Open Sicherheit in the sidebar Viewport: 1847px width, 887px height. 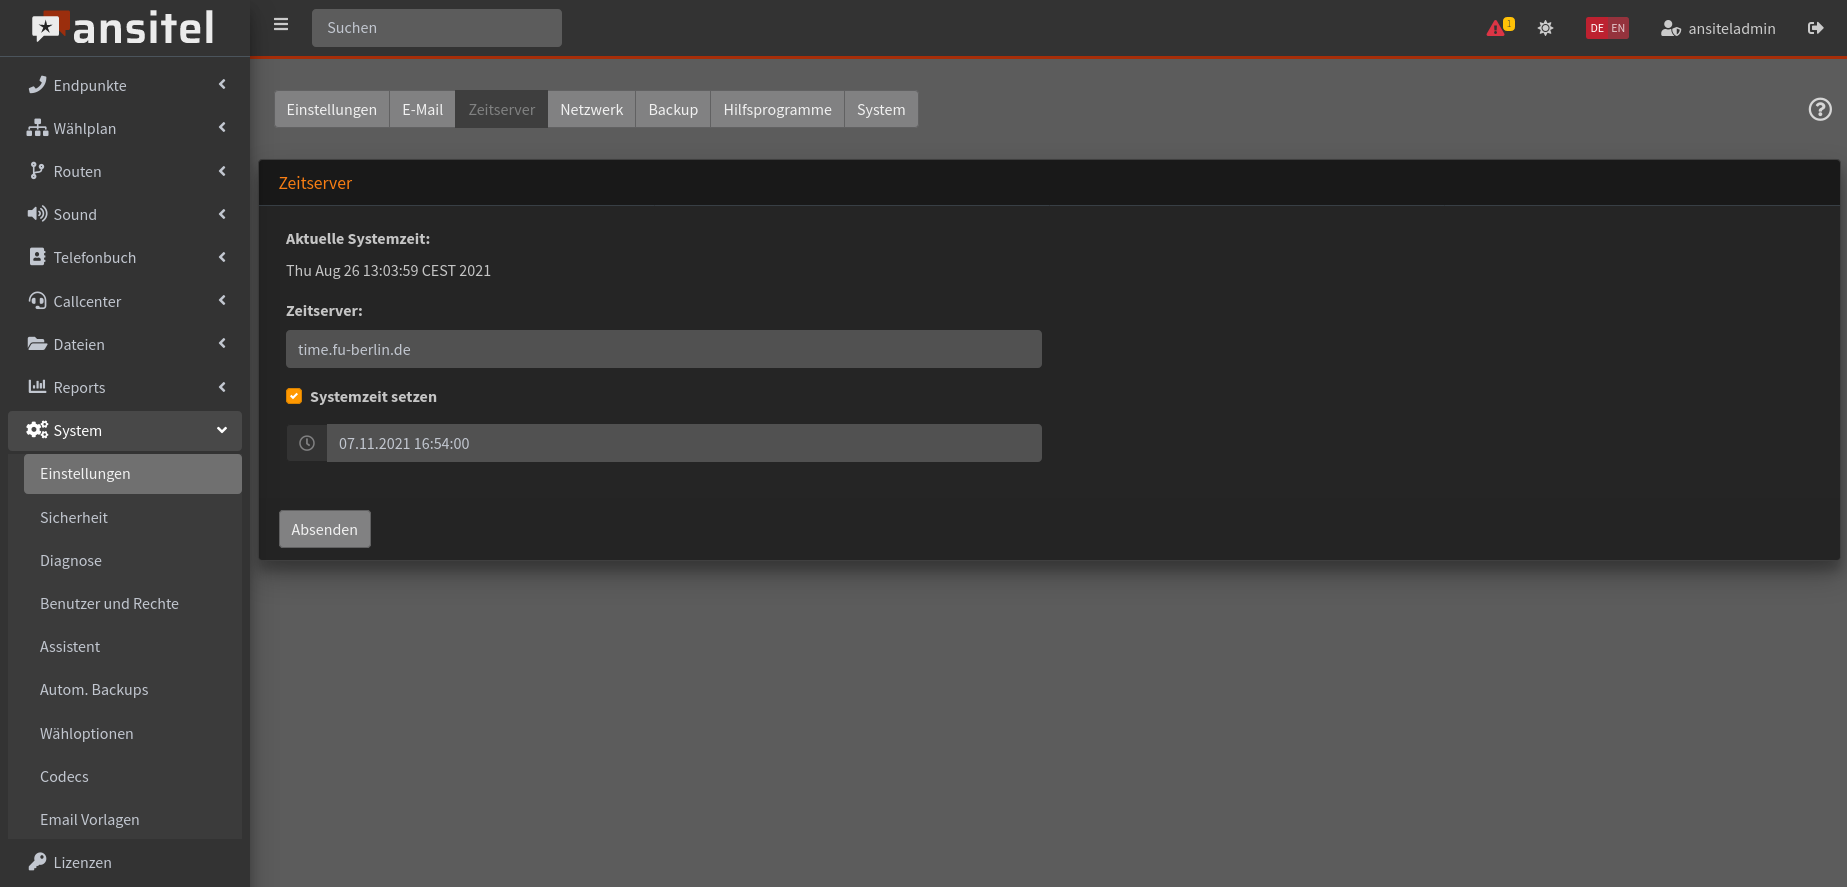(x=74, y=517)
